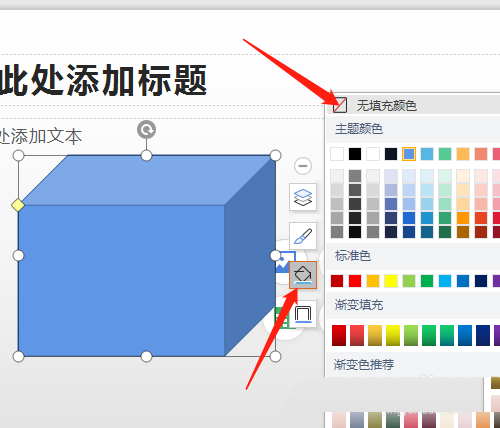Click the 主题颜色 section heading
This screenshot has height=428, width=500.
click(359, 129)
